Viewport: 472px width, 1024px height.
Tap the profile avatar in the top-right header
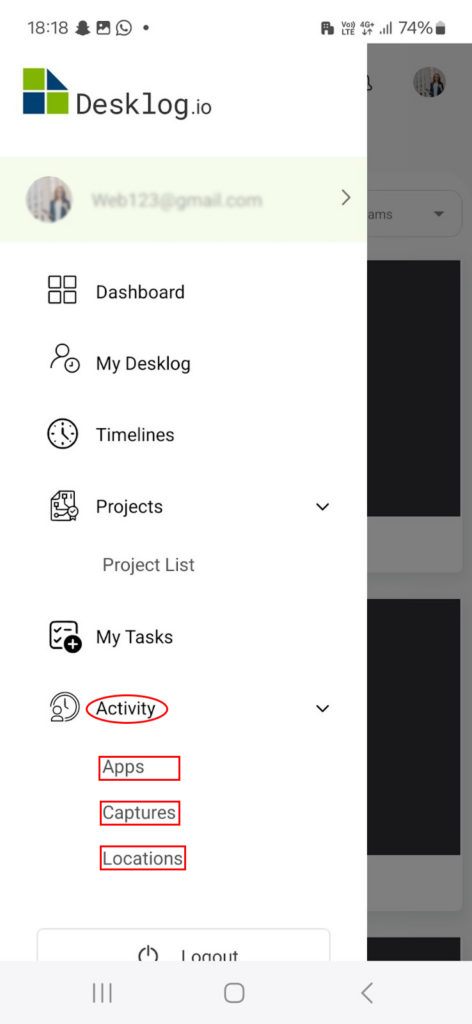pyautogui.click(x=430, y=82)
